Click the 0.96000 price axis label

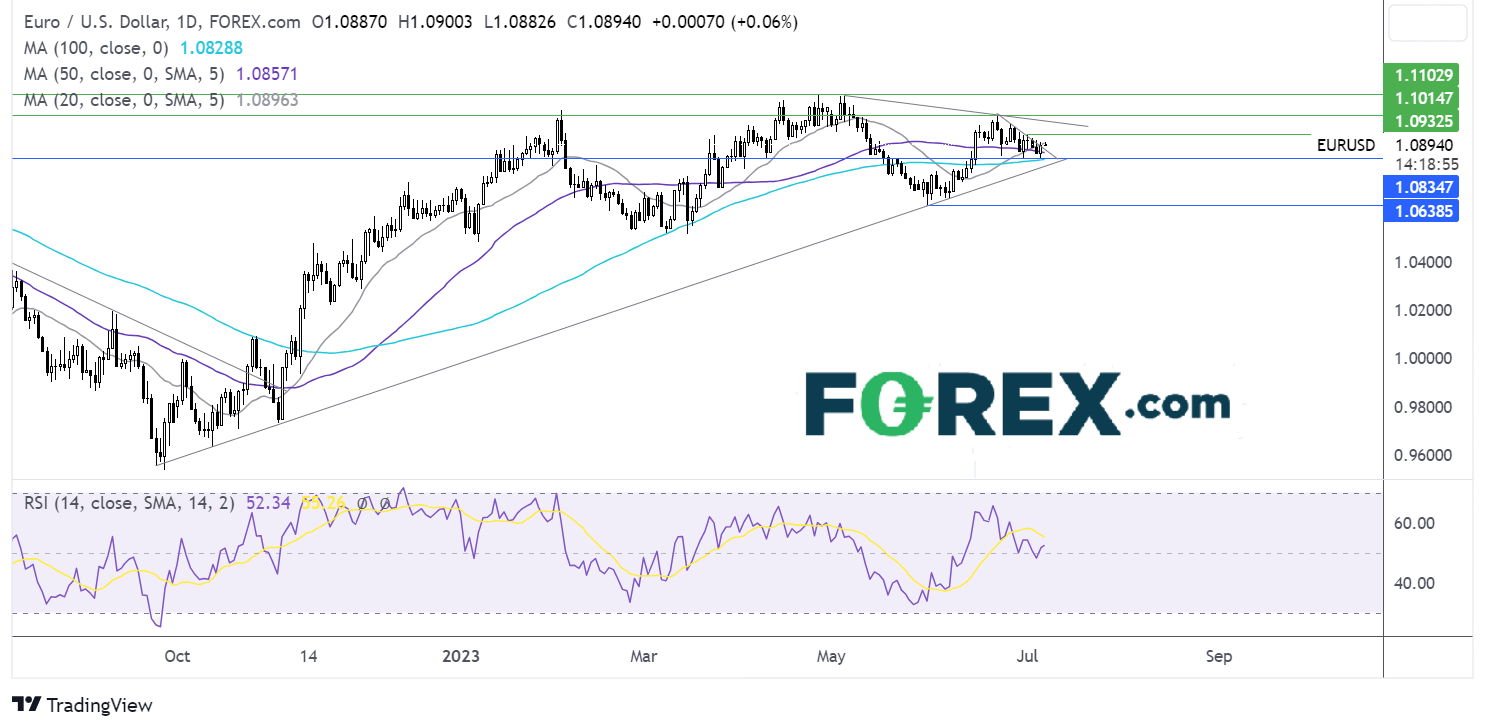(1424, 455)
